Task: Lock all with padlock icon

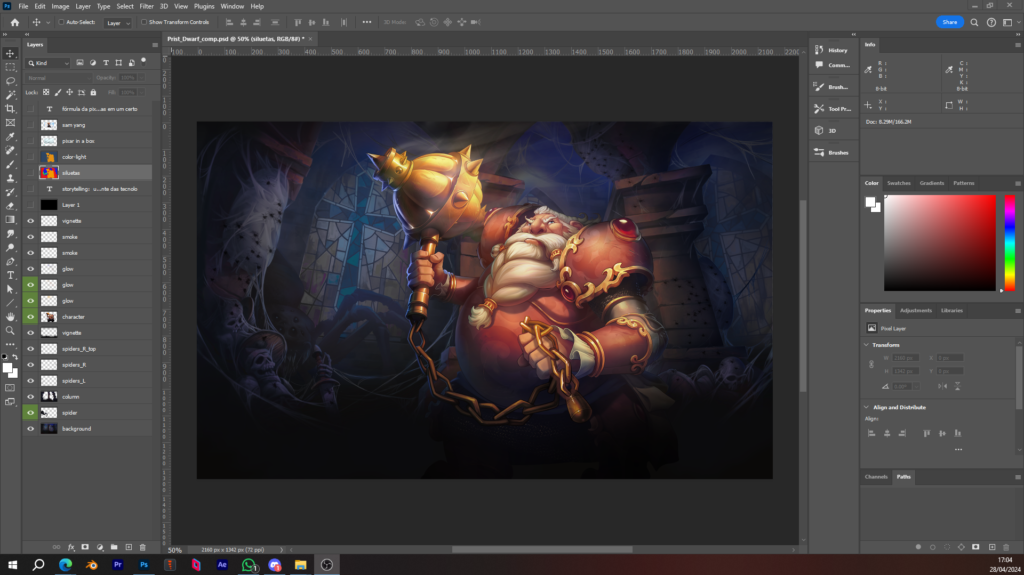Action: tap(93, 93)
